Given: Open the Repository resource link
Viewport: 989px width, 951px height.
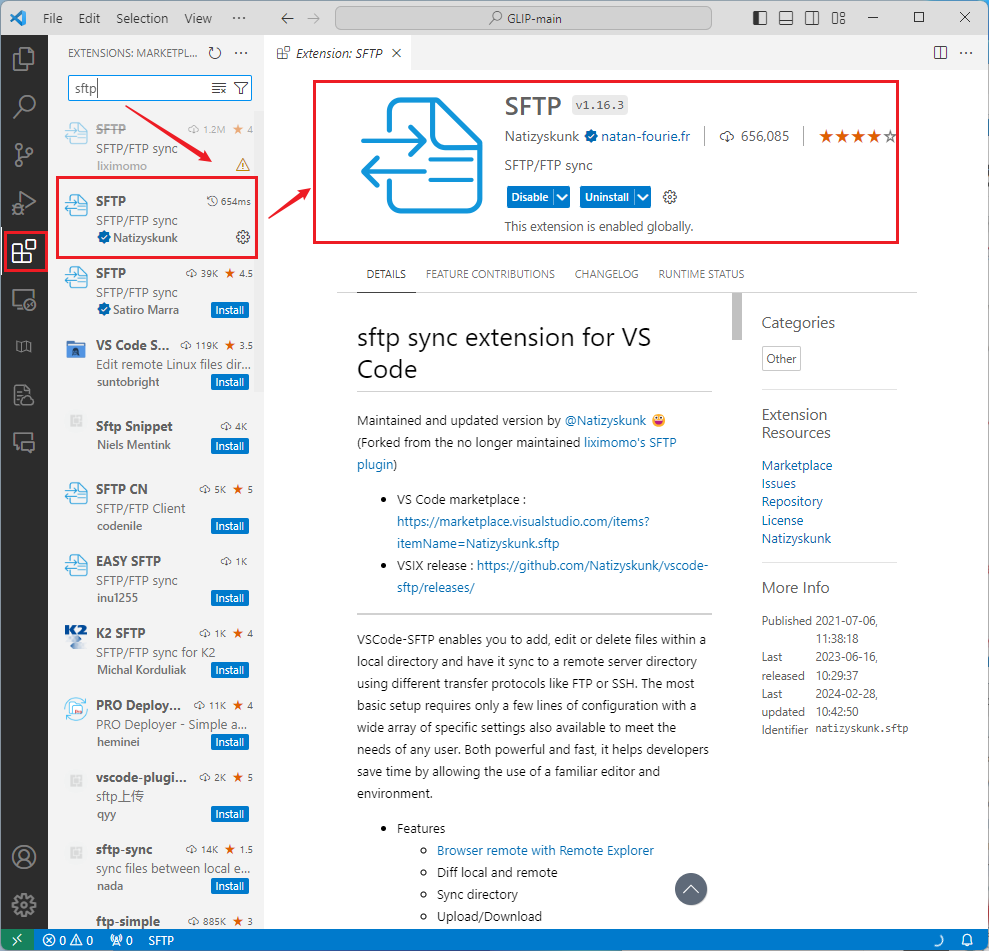Looking at the screenshot, I should tap(792, 501).
